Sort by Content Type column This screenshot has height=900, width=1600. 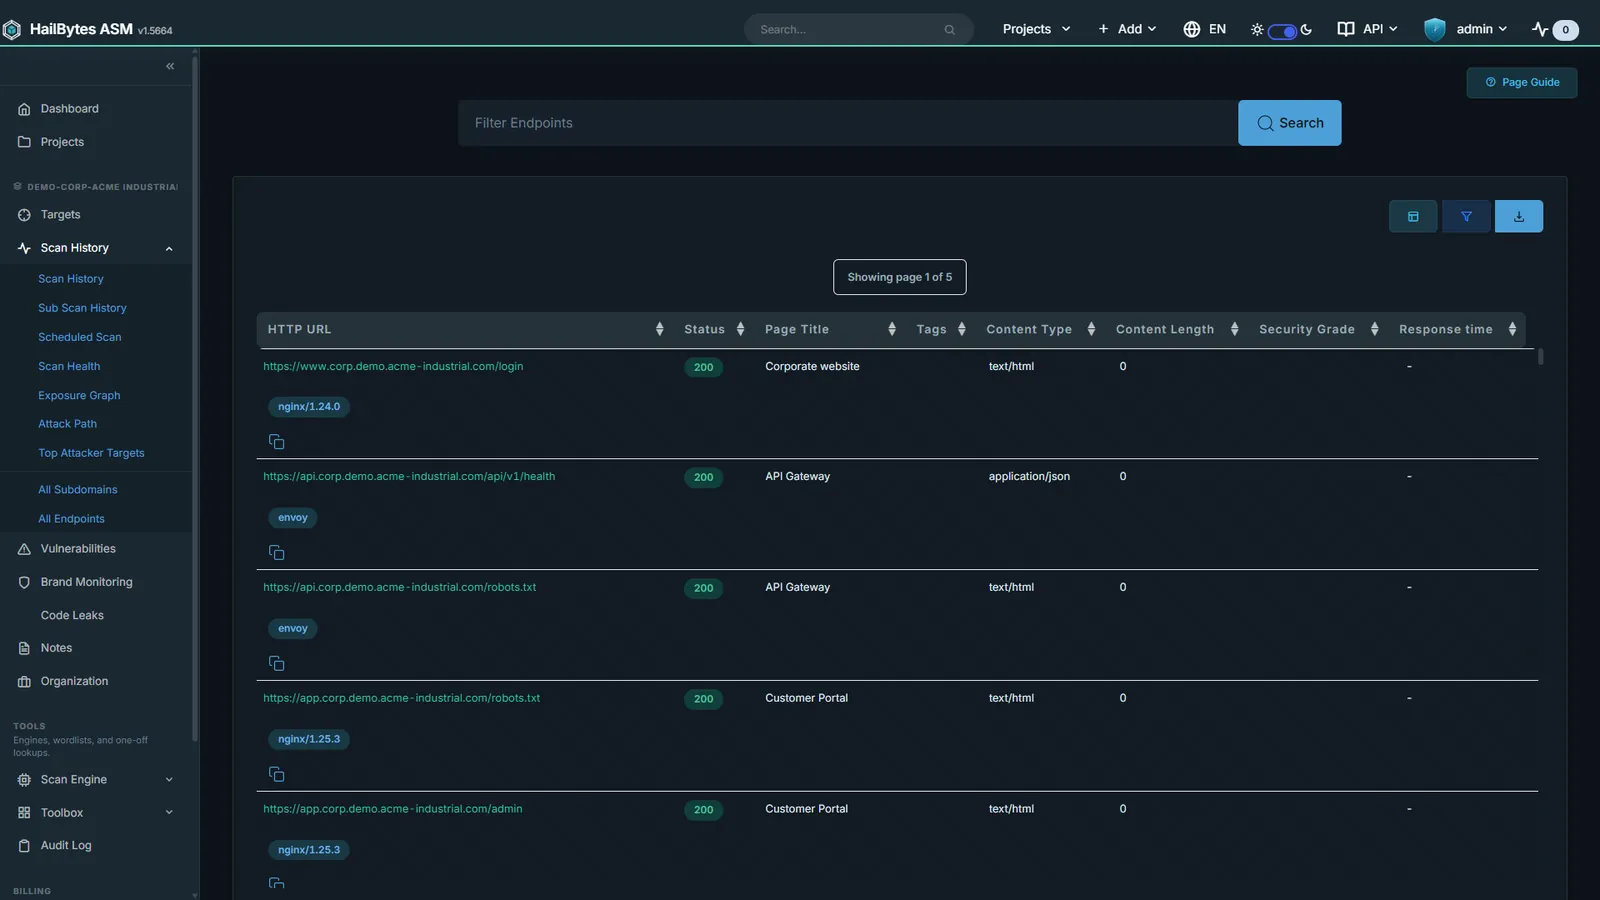pyautogui.click(x=1091, y=329)
